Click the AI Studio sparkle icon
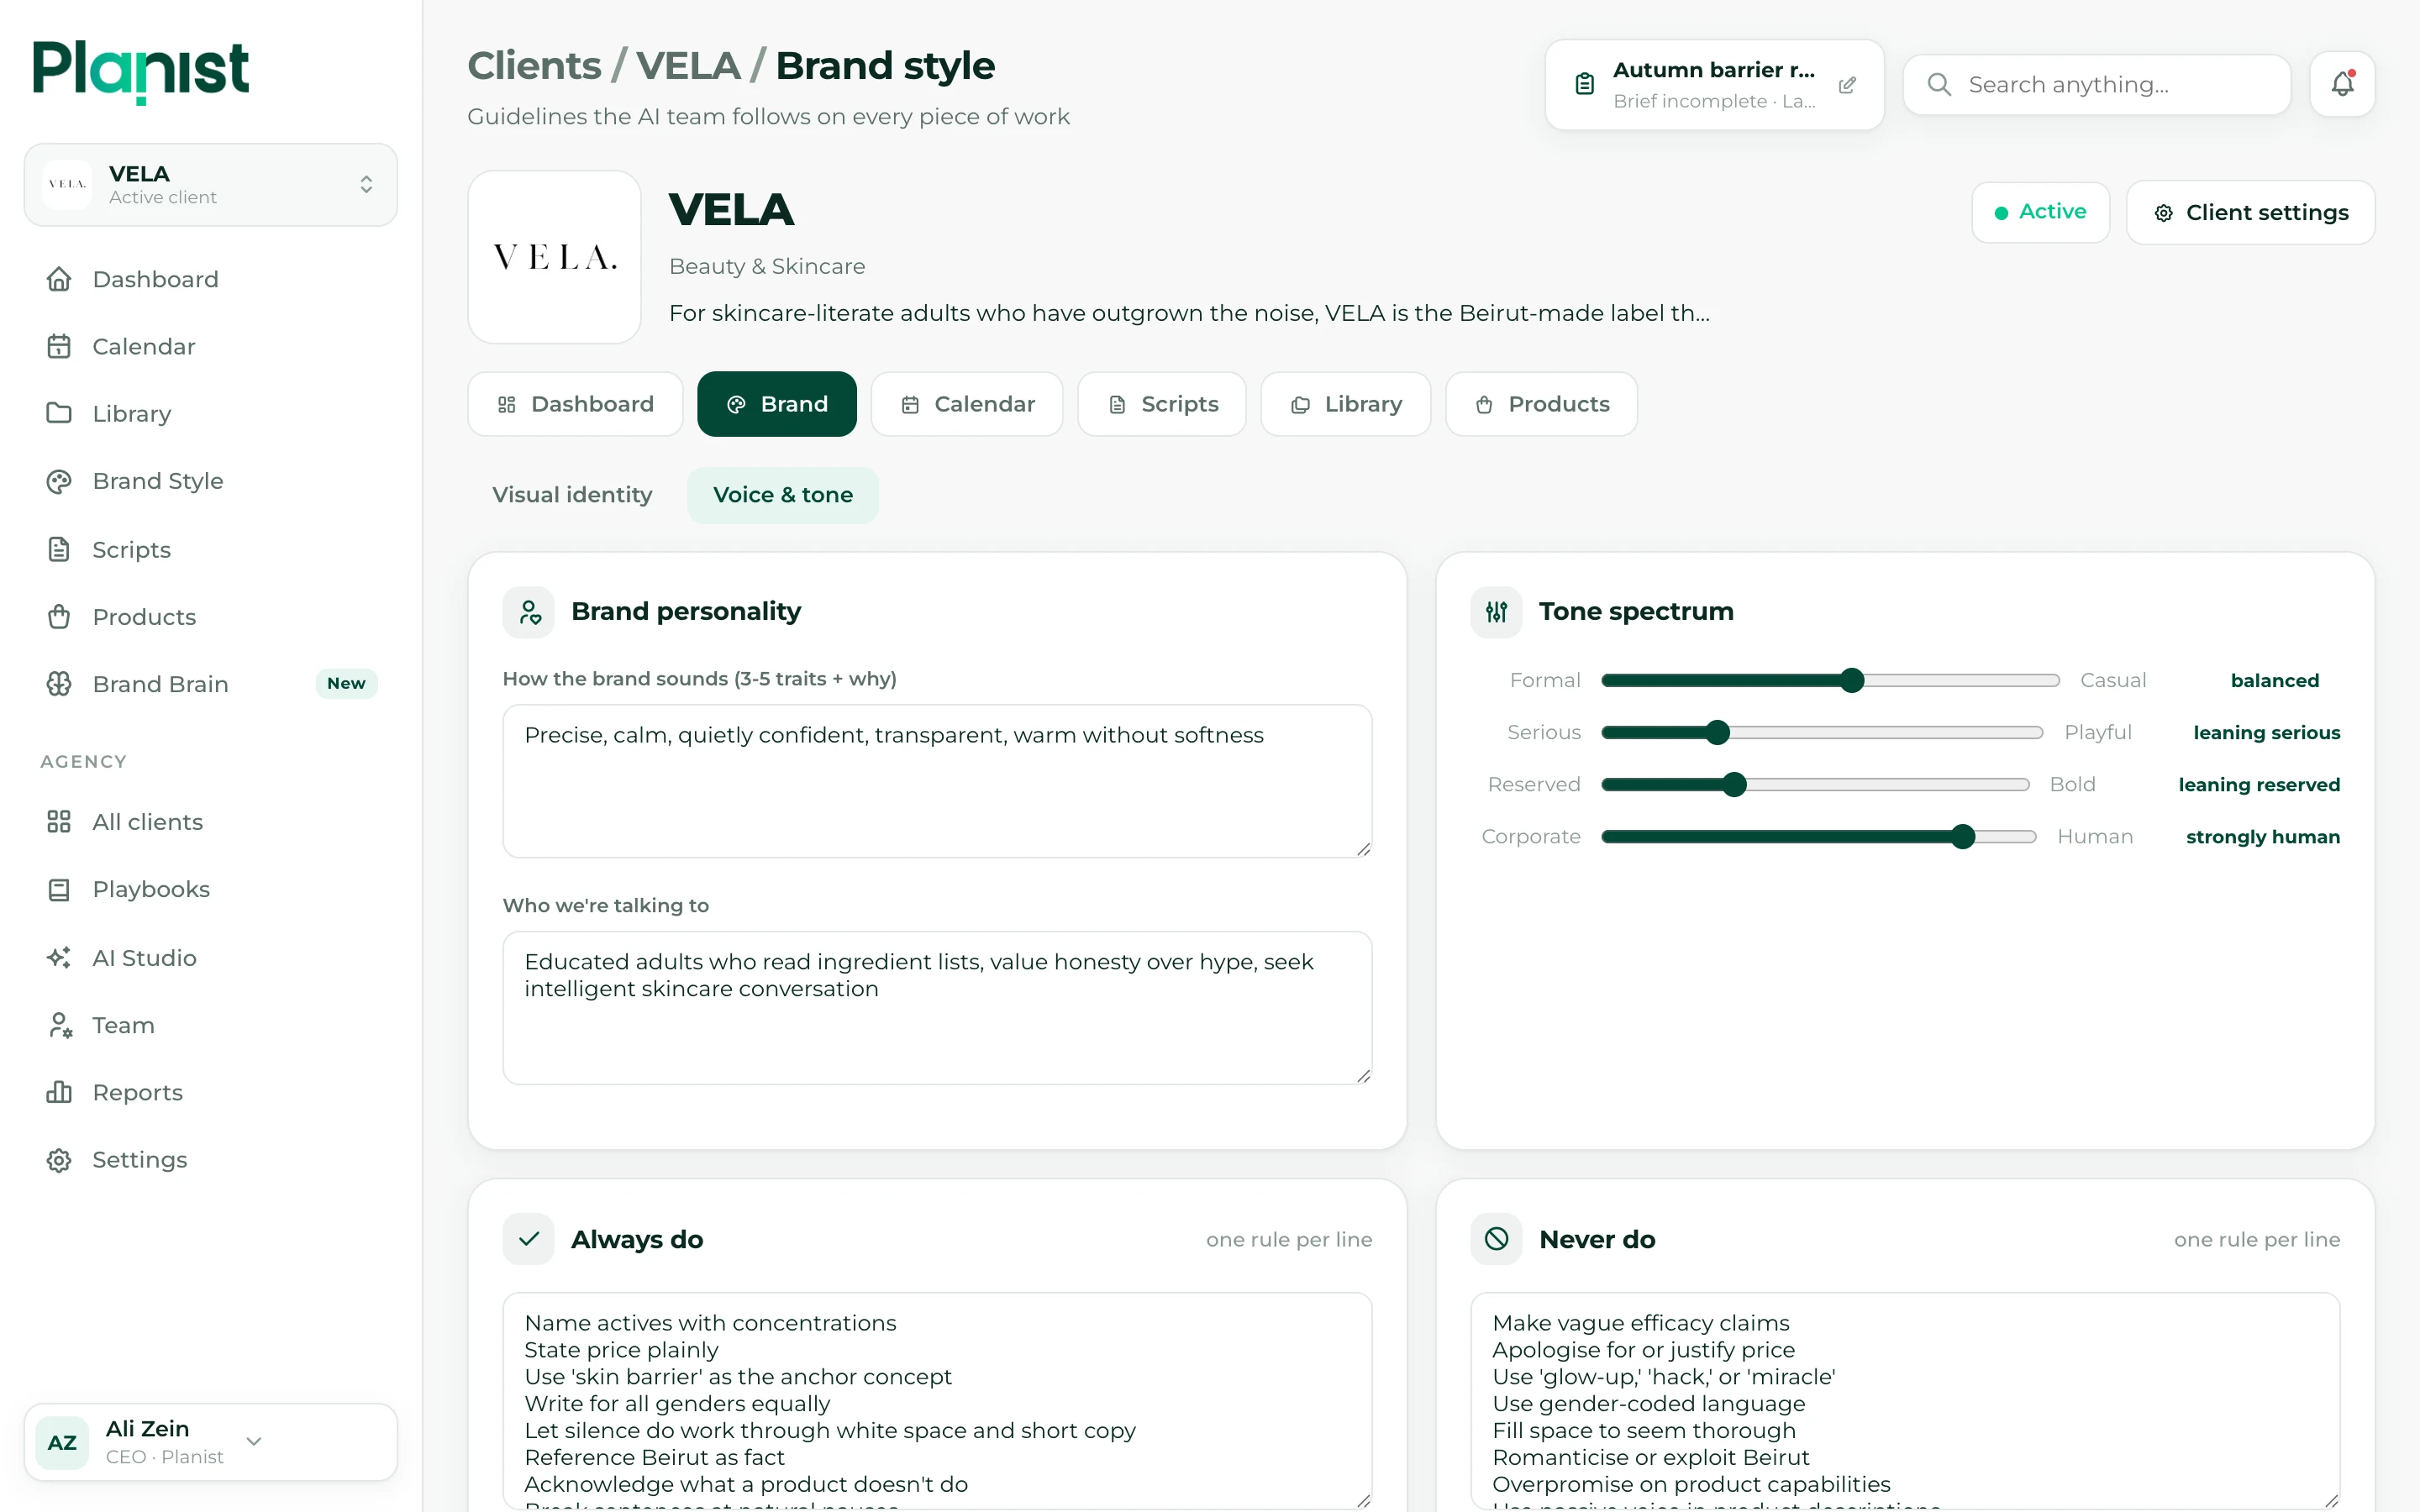 pyautogui.click(x=59, y=957)
